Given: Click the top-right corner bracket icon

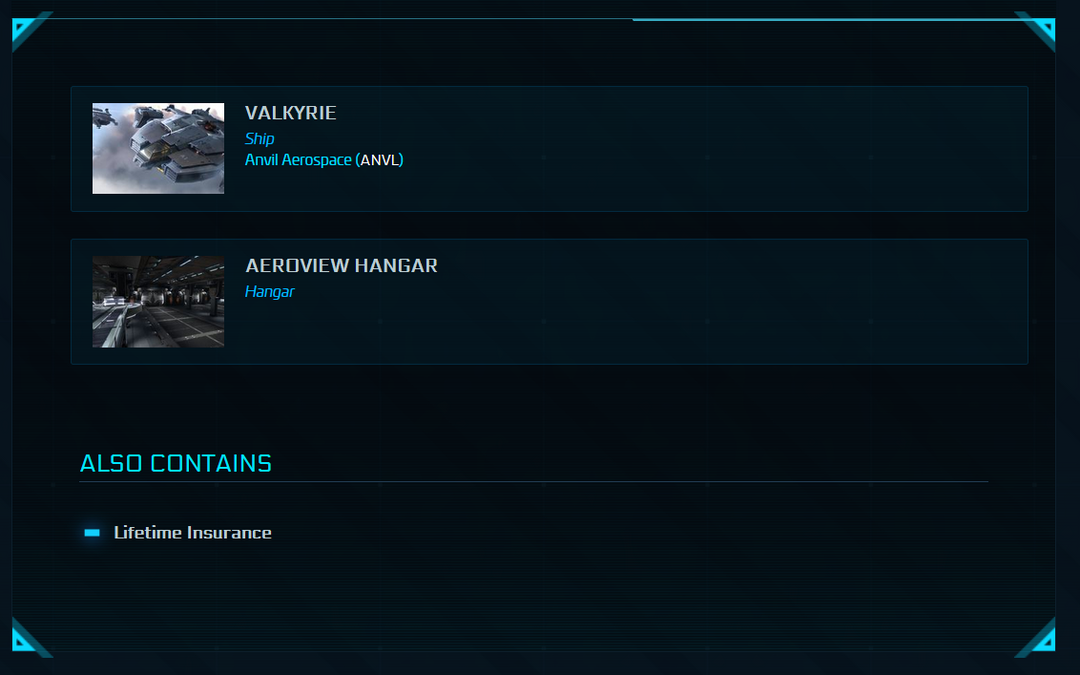Looking at the screenshot, I should (1040, 29).
